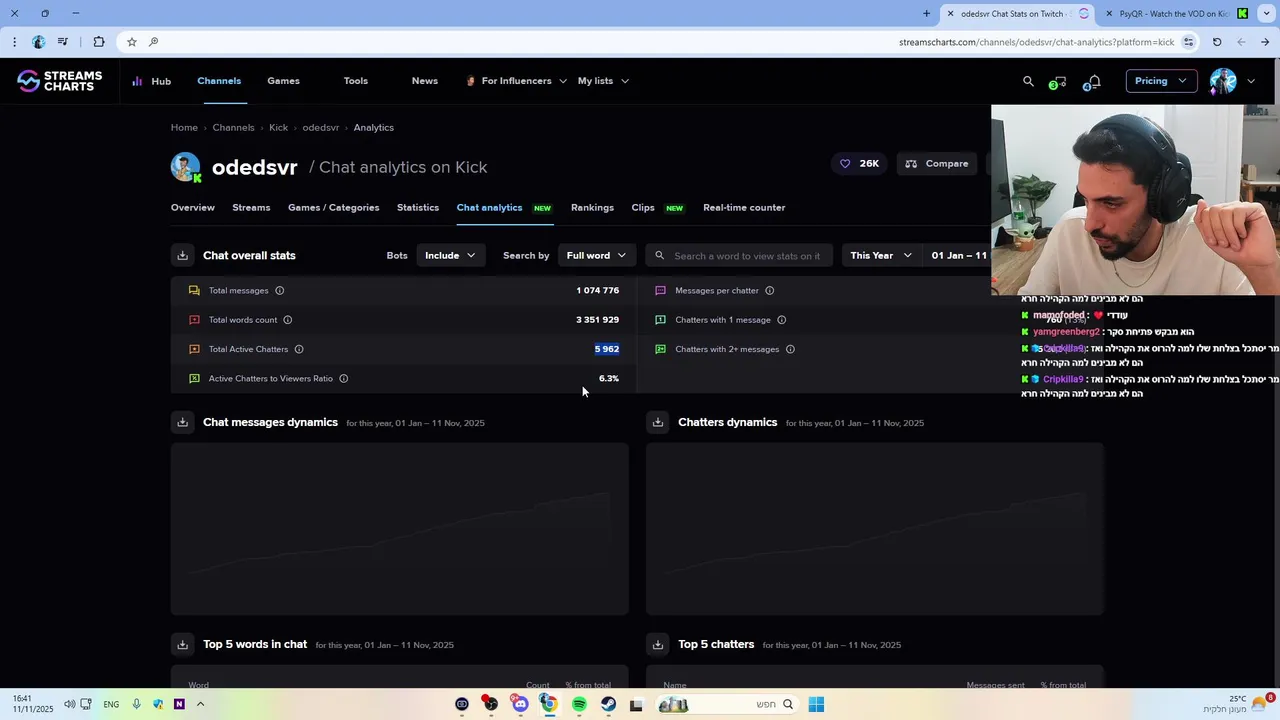
Task: Switch to the Streams tab
Action: tap(251, 208)
